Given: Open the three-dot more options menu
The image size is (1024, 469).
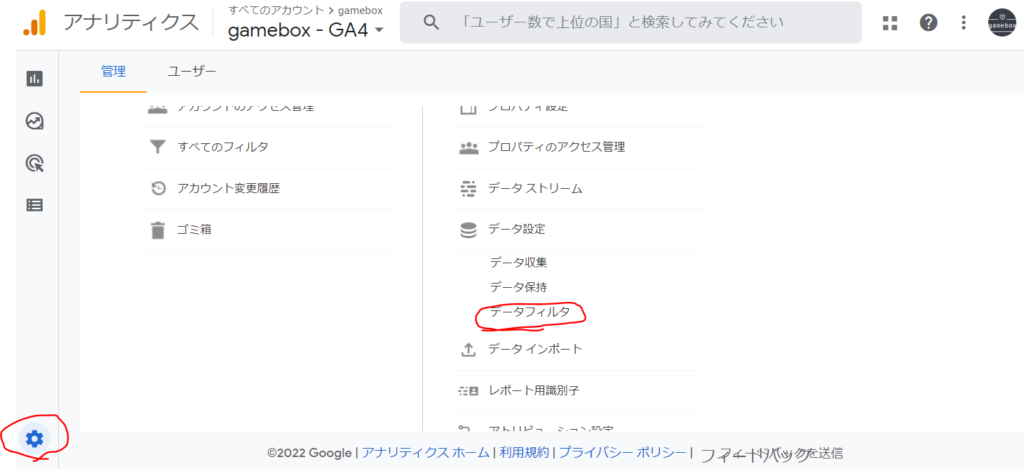Looking at the screenshot, I should coord(963,22).
